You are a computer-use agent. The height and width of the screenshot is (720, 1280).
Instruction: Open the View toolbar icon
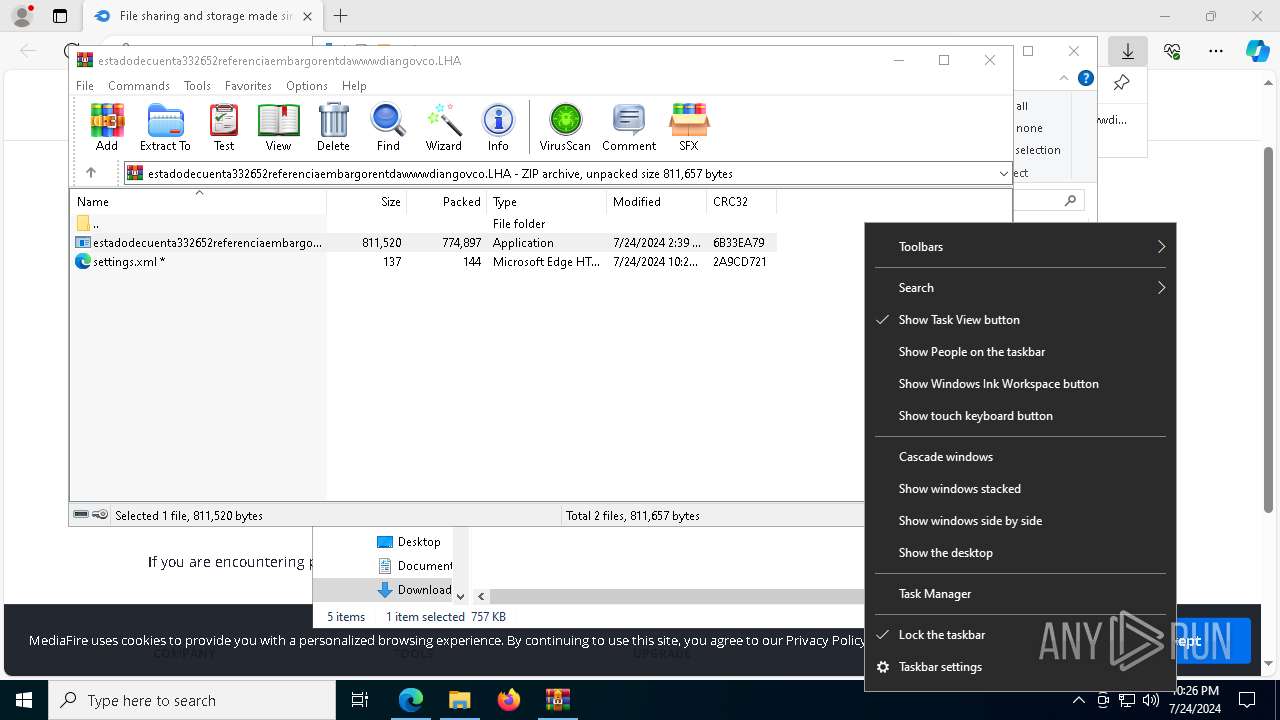tap(278, 127)
